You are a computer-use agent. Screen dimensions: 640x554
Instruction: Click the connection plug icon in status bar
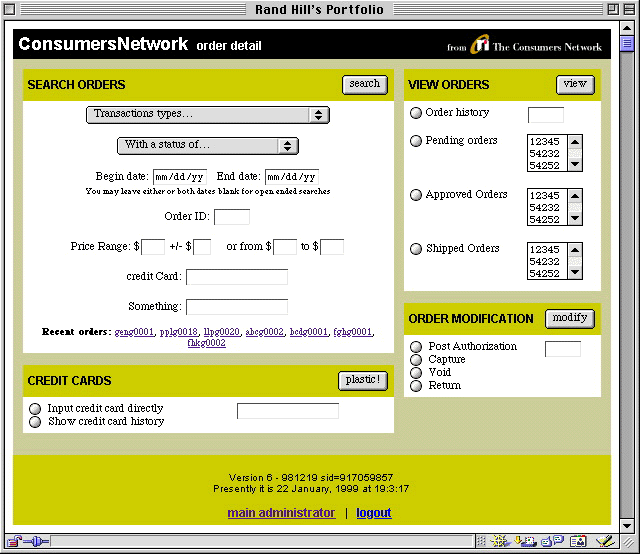[x=37, y=541]
